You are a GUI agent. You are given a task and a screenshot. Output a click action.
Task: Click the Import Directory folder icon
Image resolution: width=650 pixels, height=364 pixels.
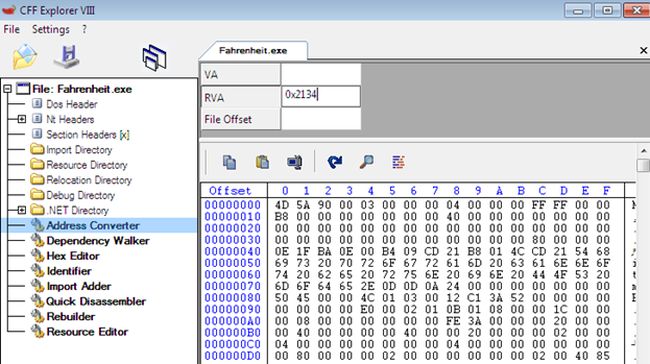[x=37, y=149]
